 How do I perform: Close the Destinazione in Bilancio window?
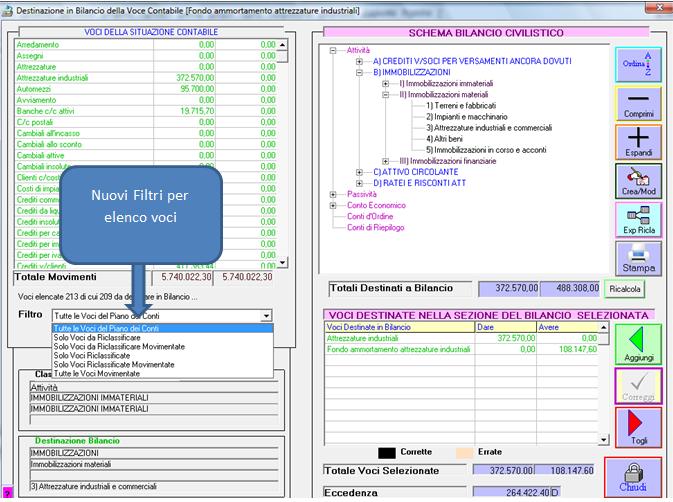tap(659, 7)
